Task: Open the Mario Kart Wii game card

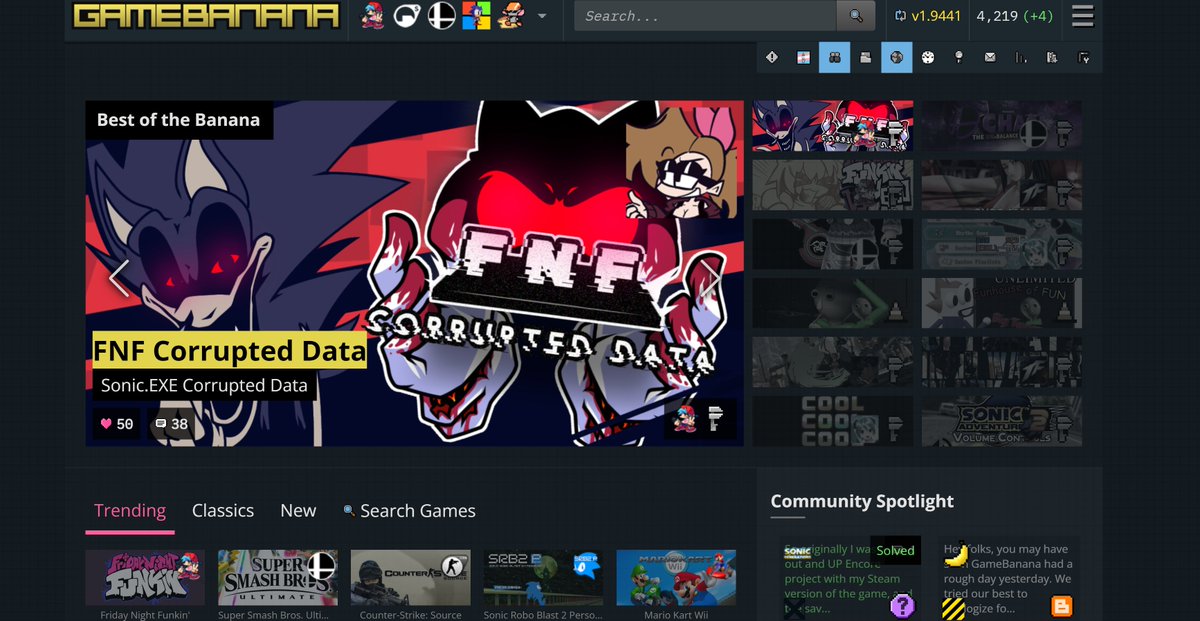Action: coord(676,584)
